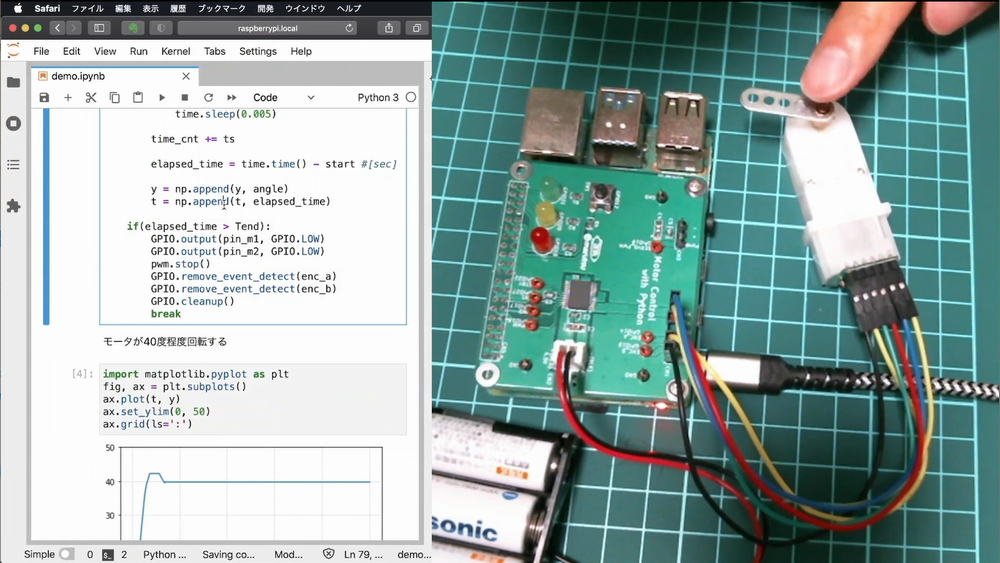Insert a new cell with the plus icon
The image size is (1000, 563).
pos(68,98)
